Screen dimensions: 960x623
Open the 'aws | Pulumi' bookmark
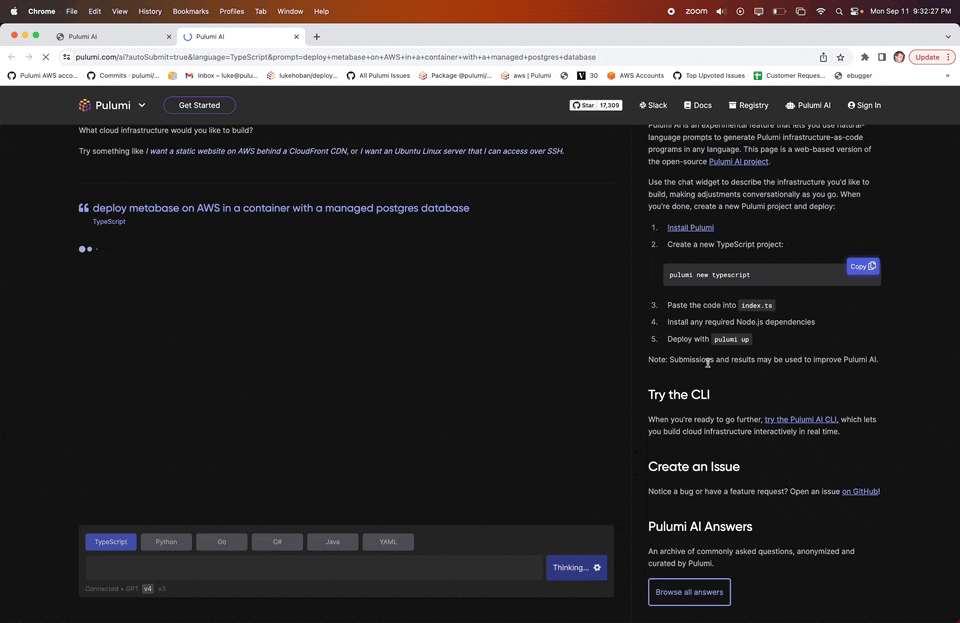click(x=526, y=76)
